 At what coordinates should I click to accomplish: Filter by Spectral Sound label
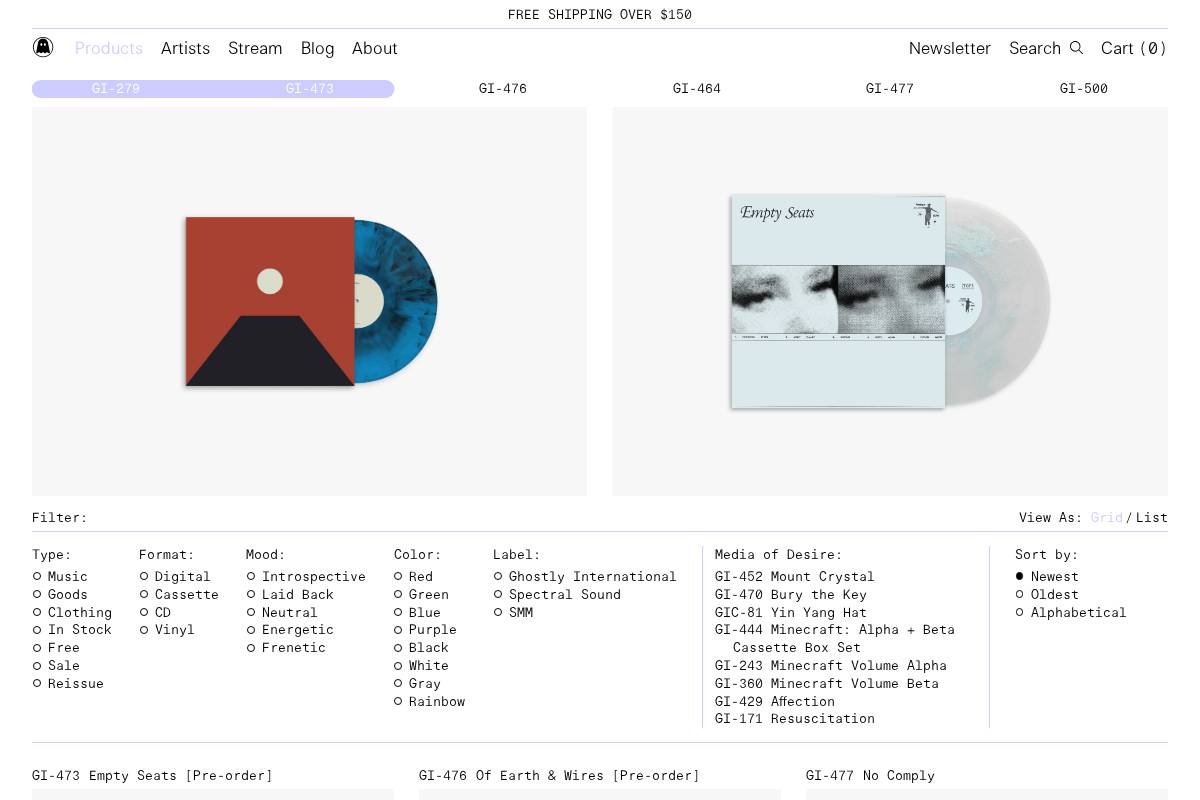click(557, 595)
